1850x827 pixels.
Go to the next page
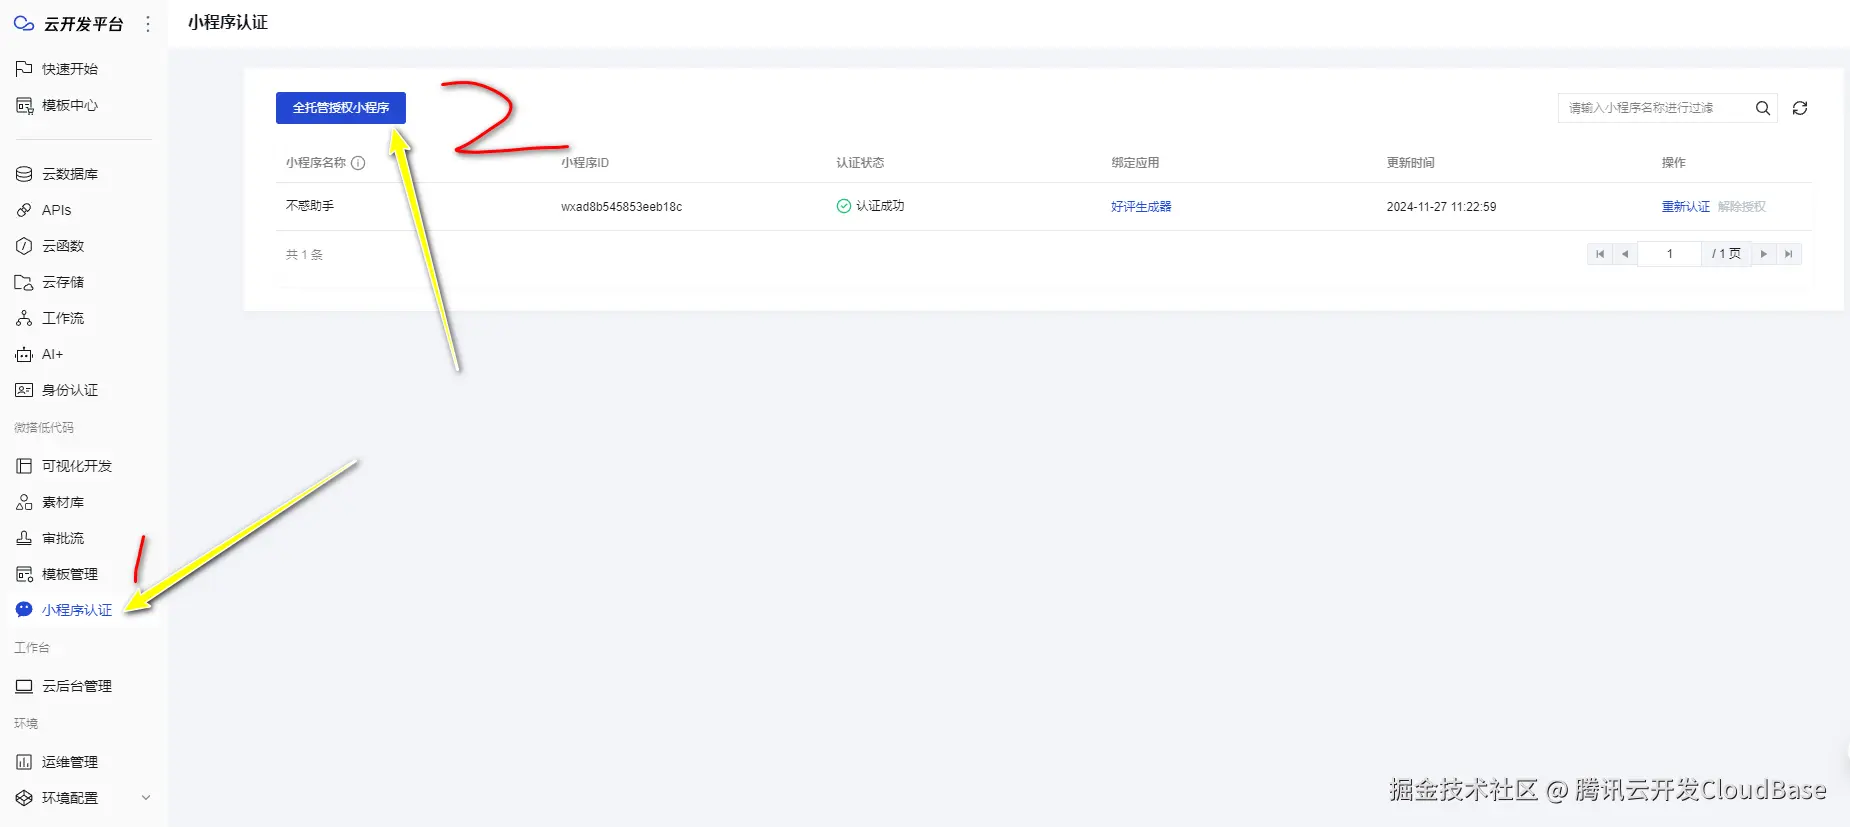pyautogui.click(x=1764, y=254)
